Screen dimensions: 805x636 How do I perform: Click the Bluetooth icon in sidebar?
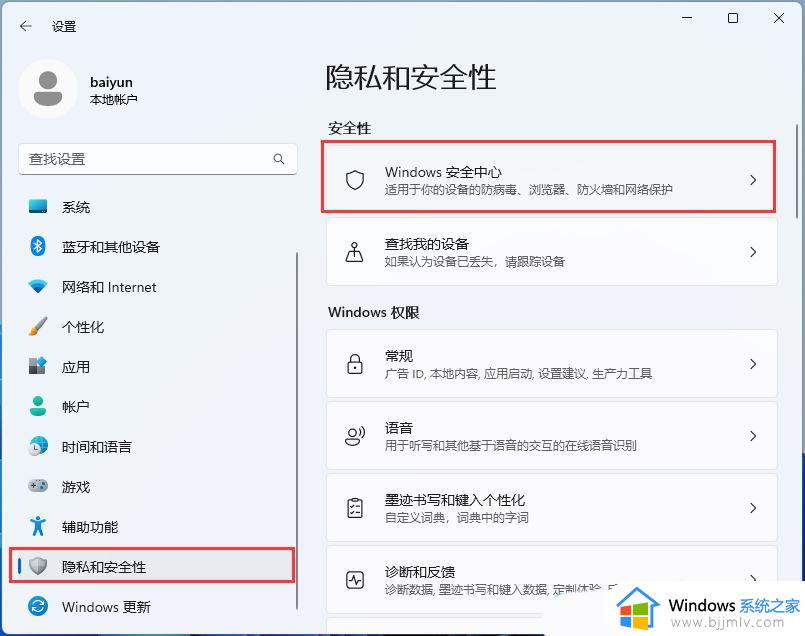click(38, 246)
